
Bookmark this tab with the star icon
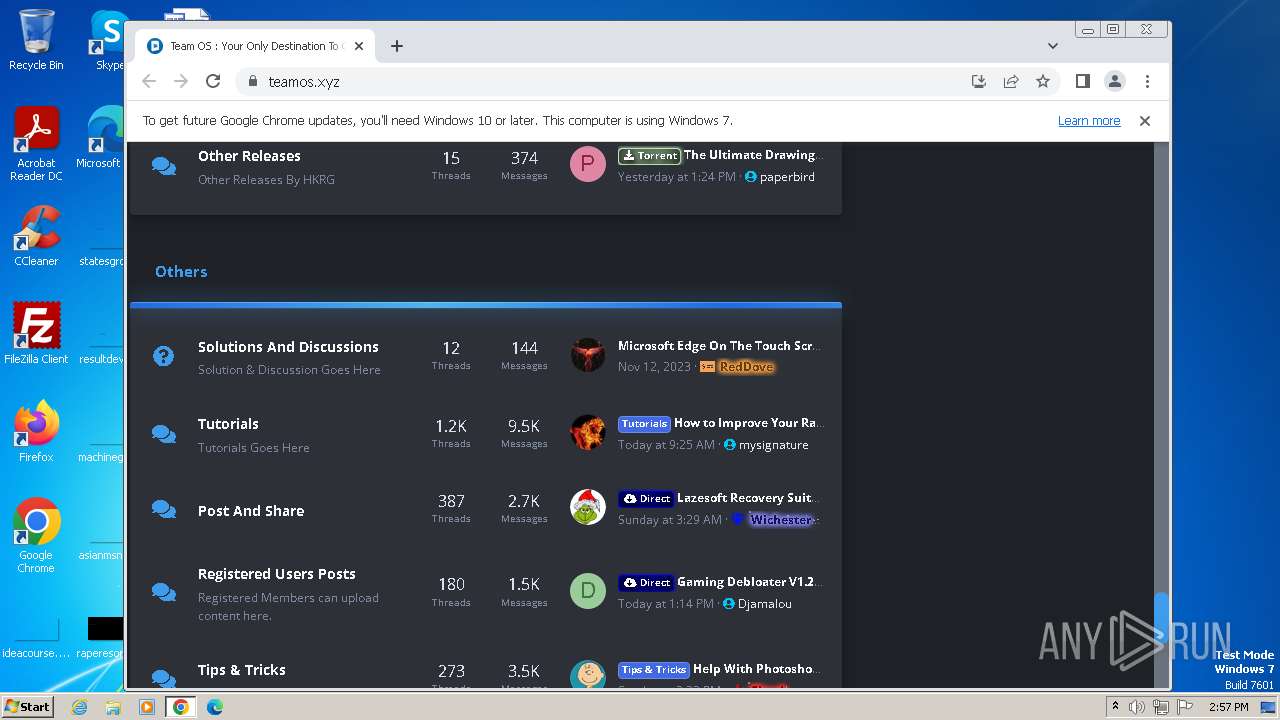click(1043, 81)
